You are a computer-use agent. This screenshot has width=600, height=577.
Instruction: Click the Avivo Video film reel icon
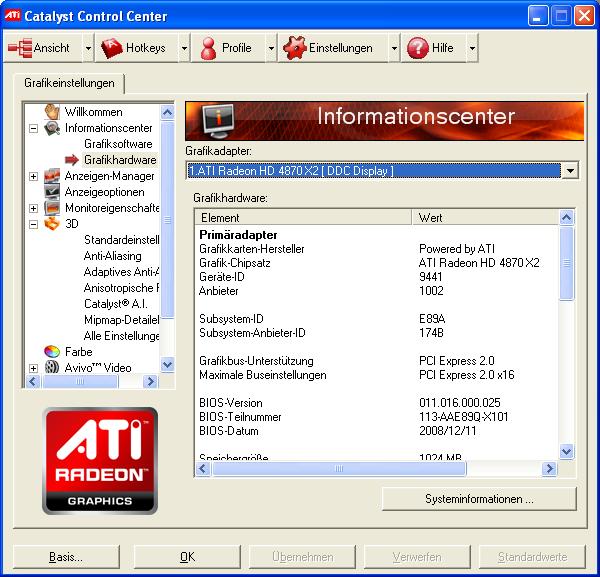[x=52, y=367]
